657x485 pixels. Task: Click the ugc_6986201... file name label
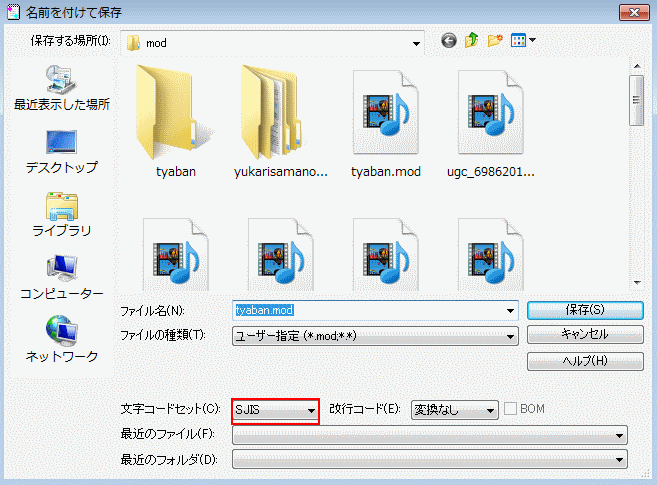(x=491, y=172)
